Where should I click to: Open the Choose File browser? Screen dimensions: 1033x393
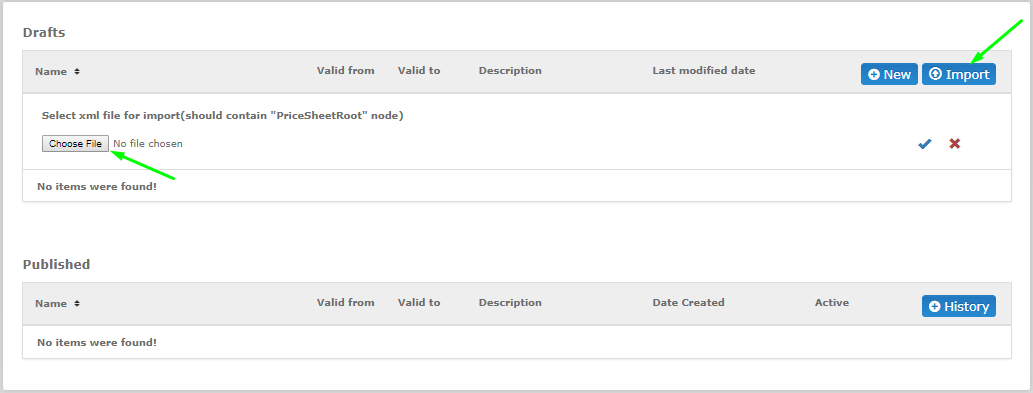coord(75,144)
